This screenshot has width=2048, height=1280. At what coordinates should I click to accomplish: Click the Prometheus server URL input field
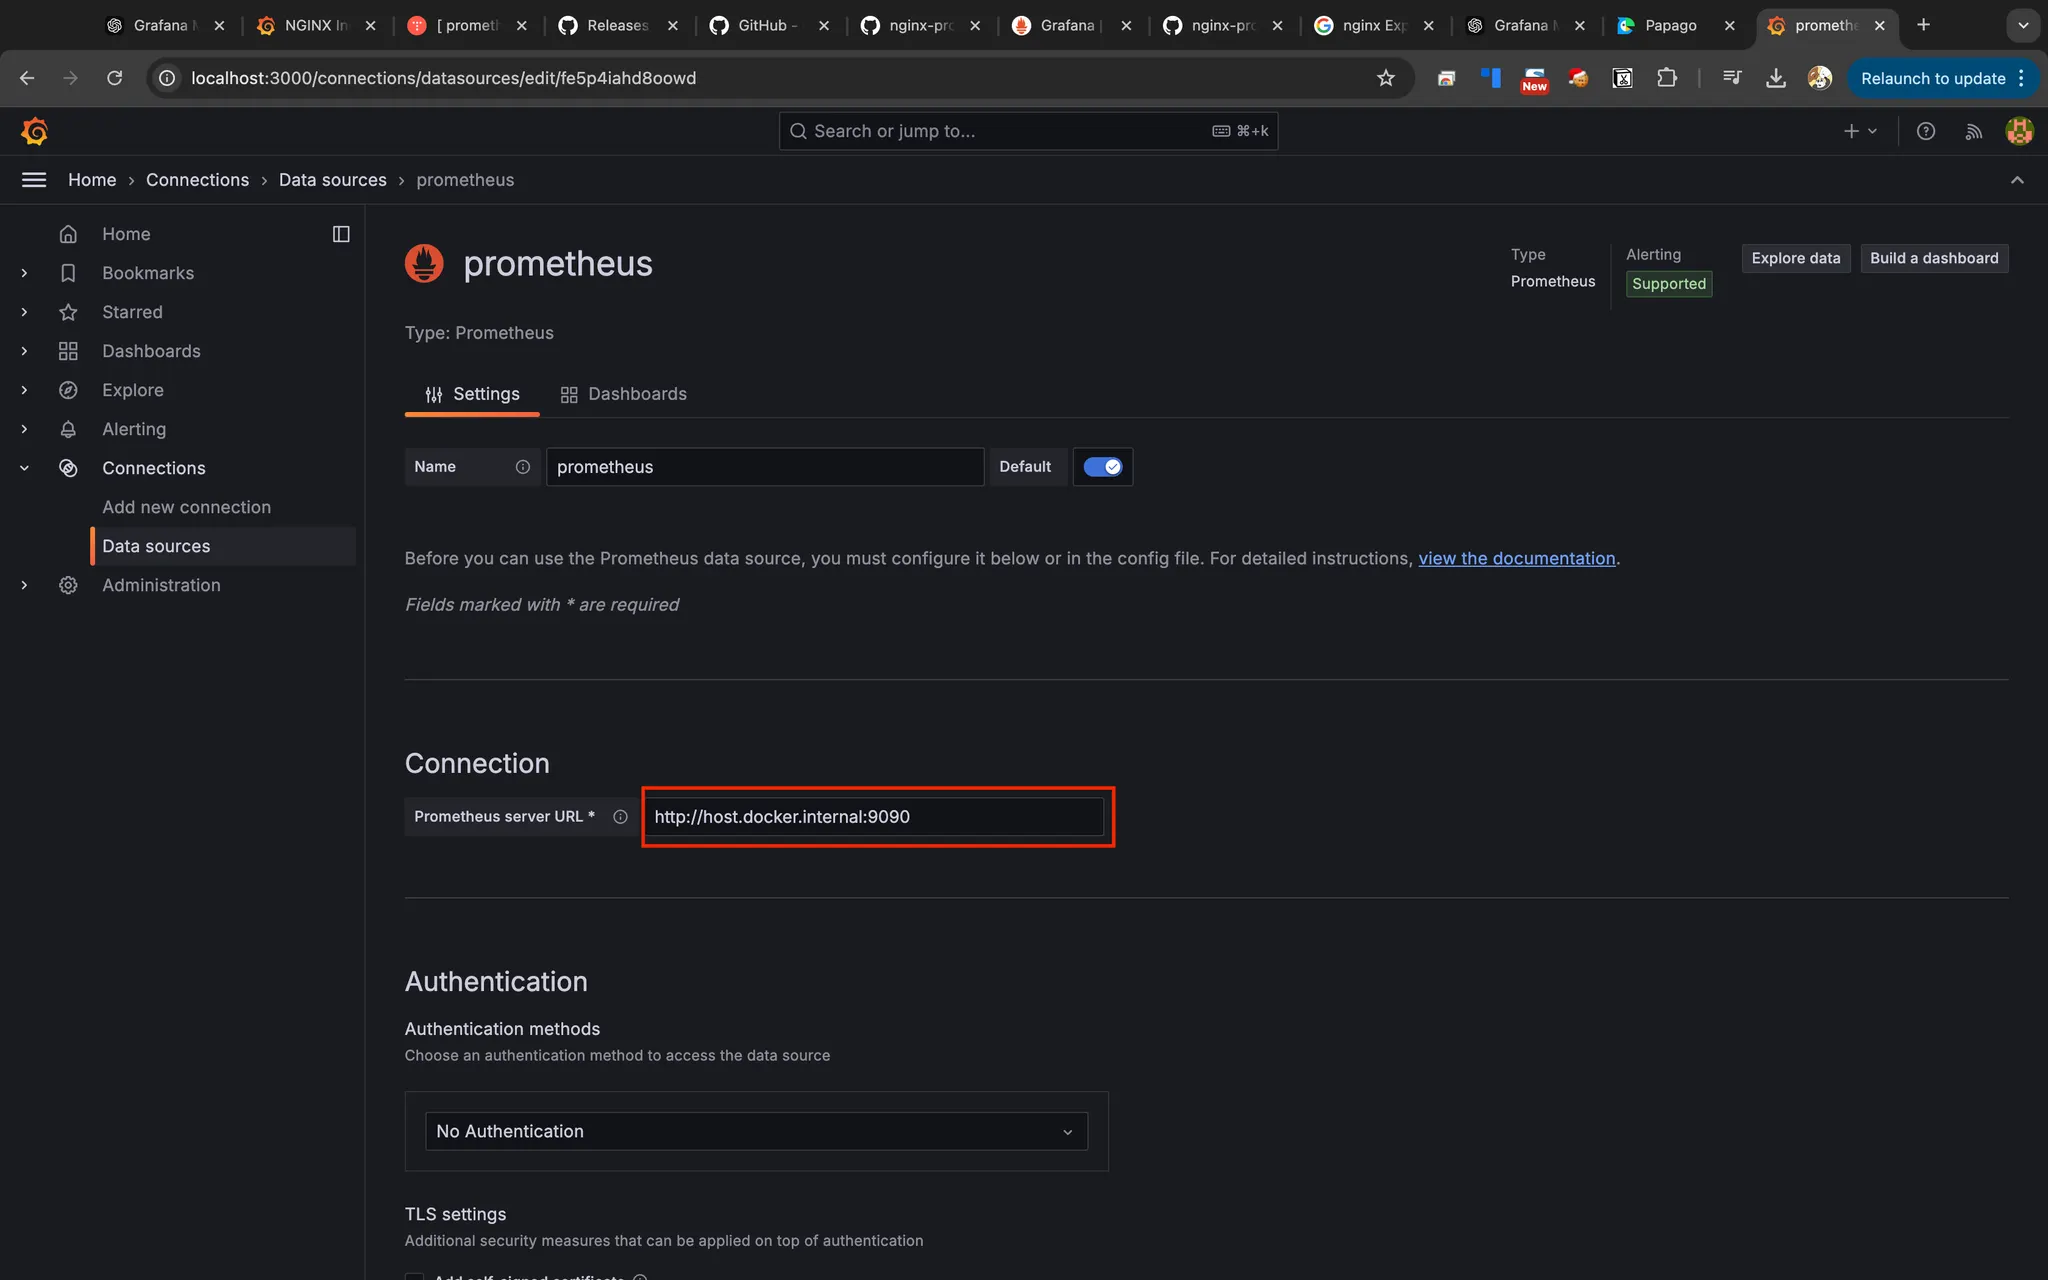click(874, 817)
